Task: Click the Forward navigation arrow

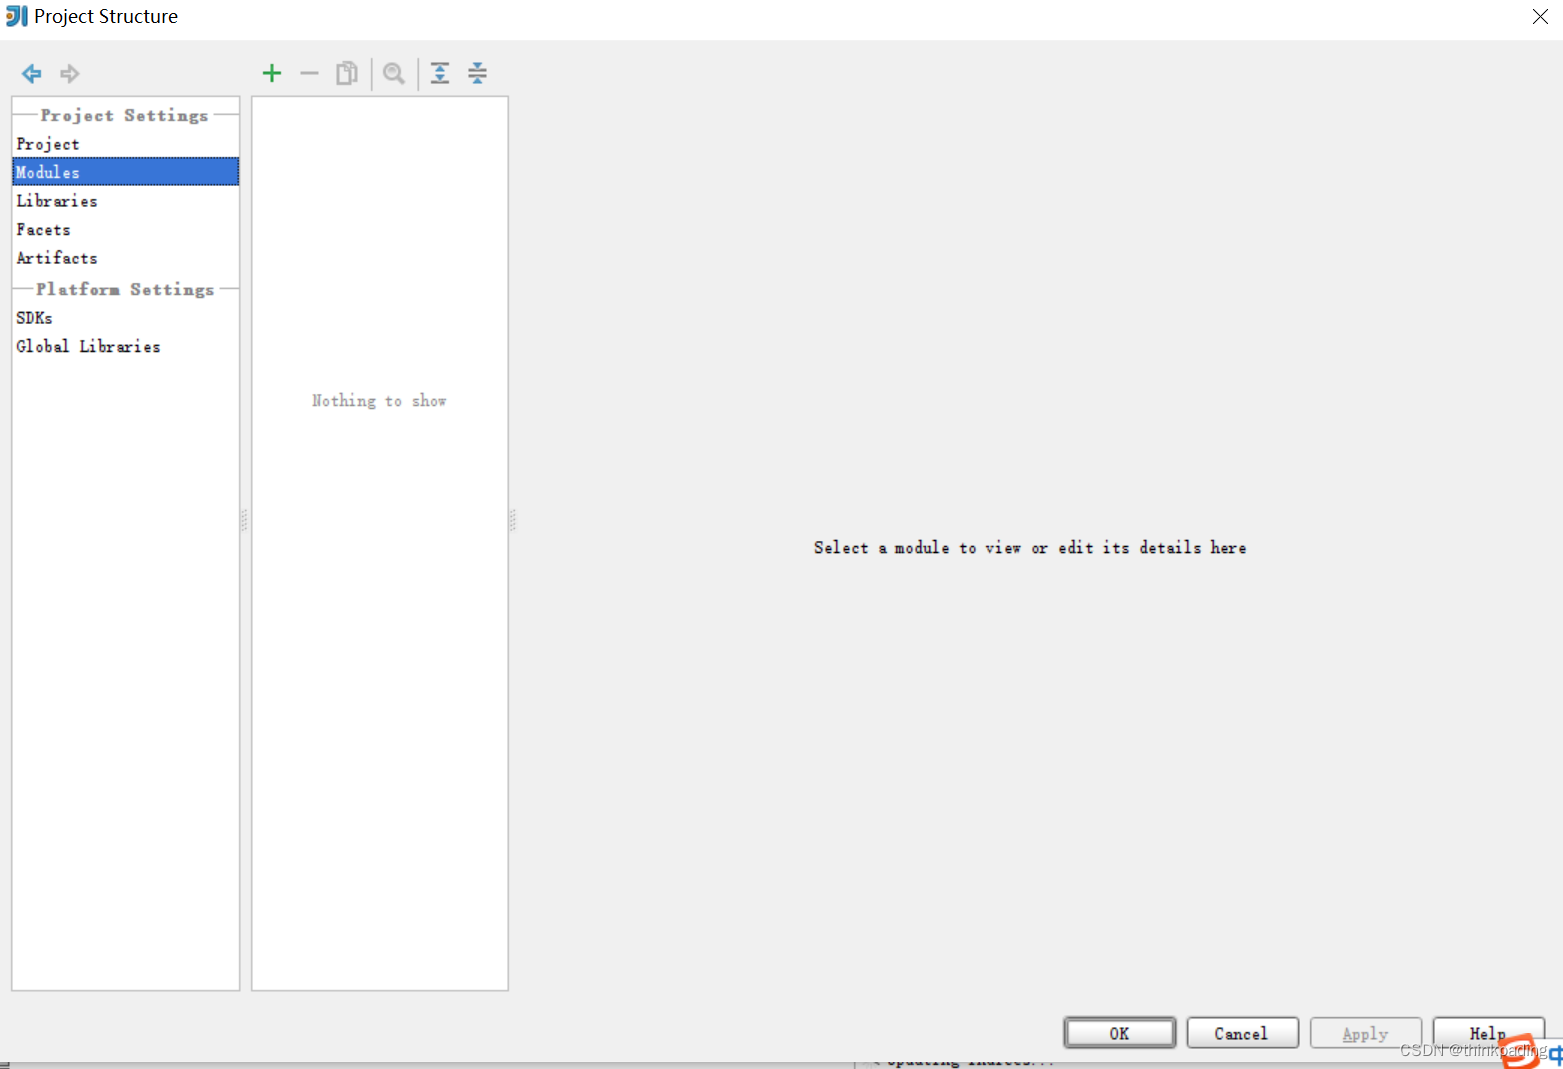Action: tap(70, 73)
